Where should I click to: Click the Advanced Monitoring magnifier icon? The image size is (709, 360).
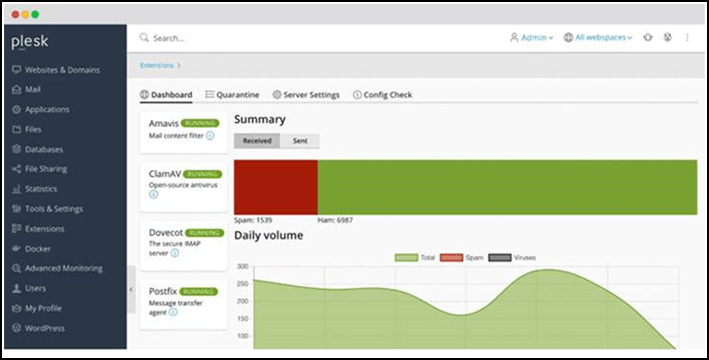pos(17,268)
